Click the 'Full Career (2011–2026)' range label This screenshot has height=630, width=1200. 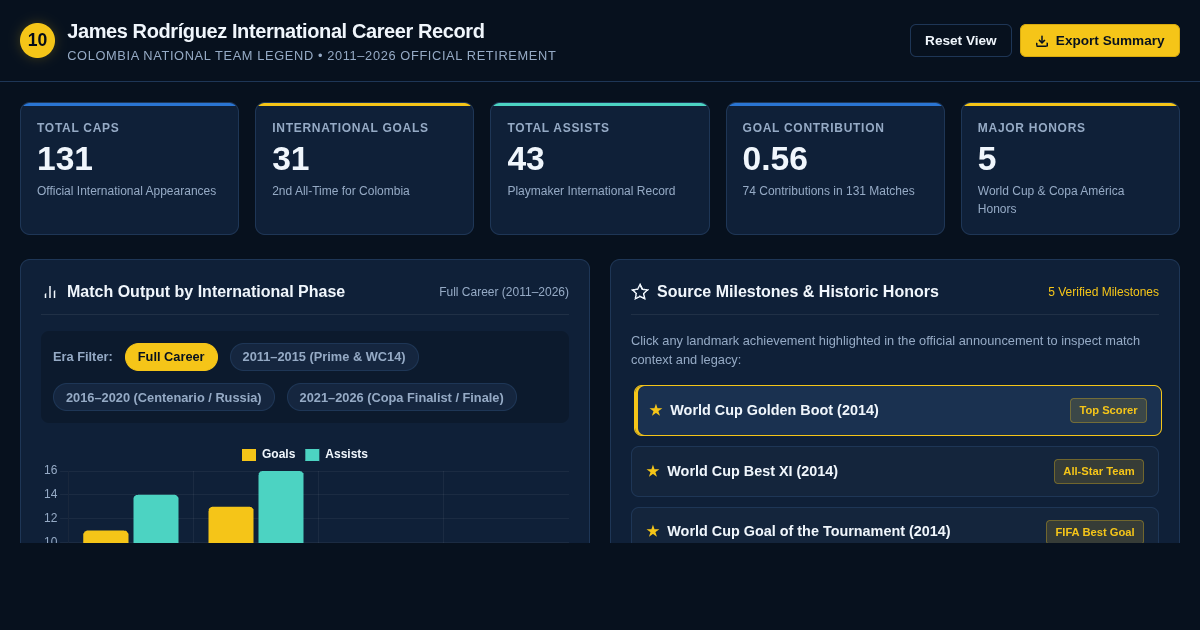click(x=504, y=292)
